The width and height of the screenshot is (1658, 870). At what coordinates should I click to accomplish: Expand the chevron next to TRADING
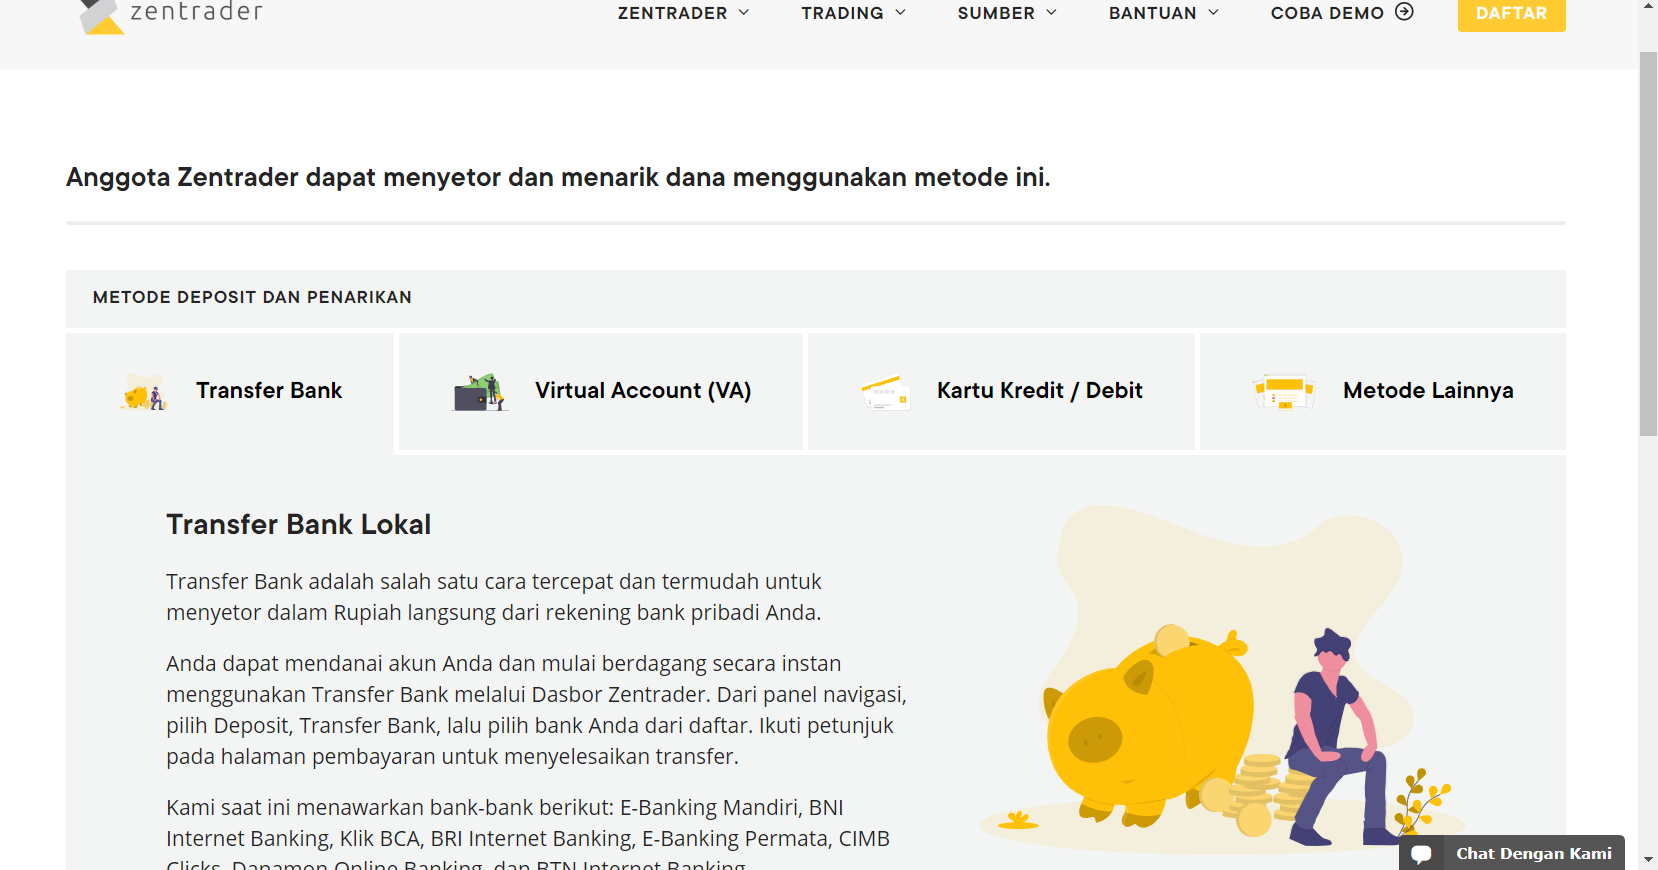coord(900,13)
